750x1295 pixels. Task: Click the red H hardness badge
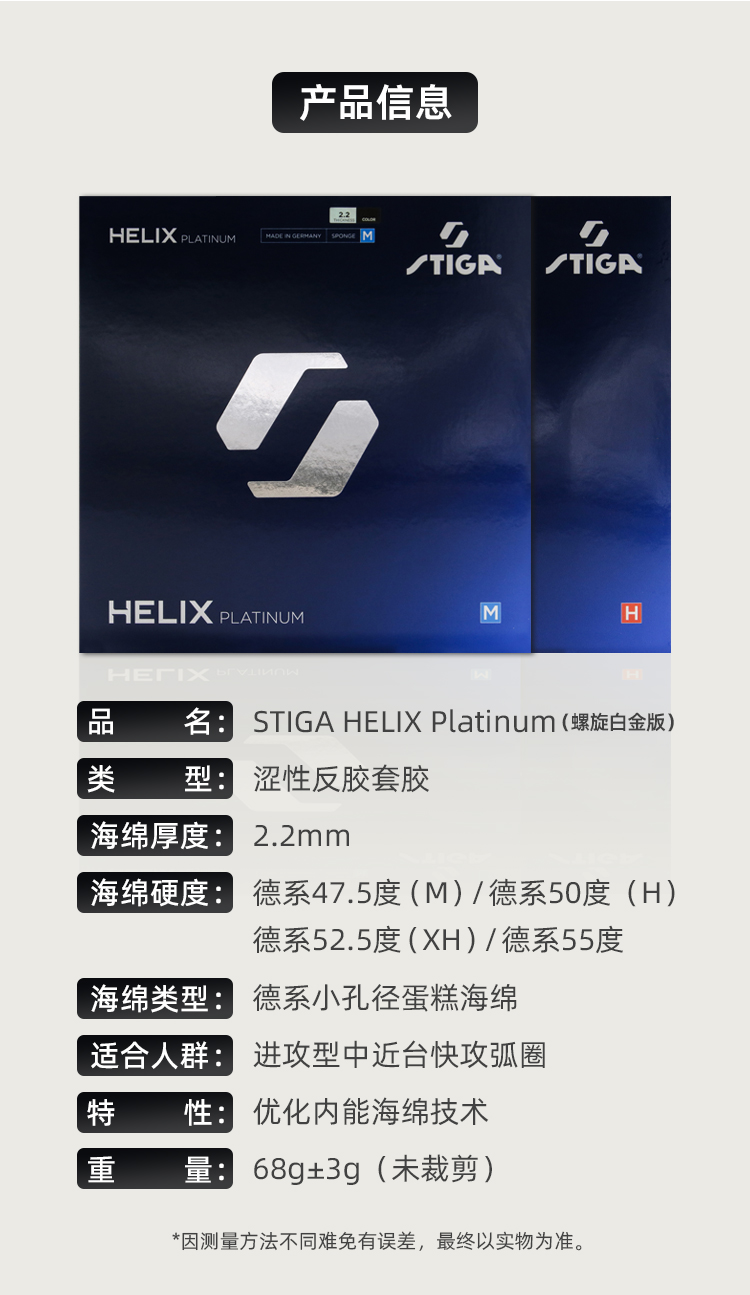click(631, 613)
